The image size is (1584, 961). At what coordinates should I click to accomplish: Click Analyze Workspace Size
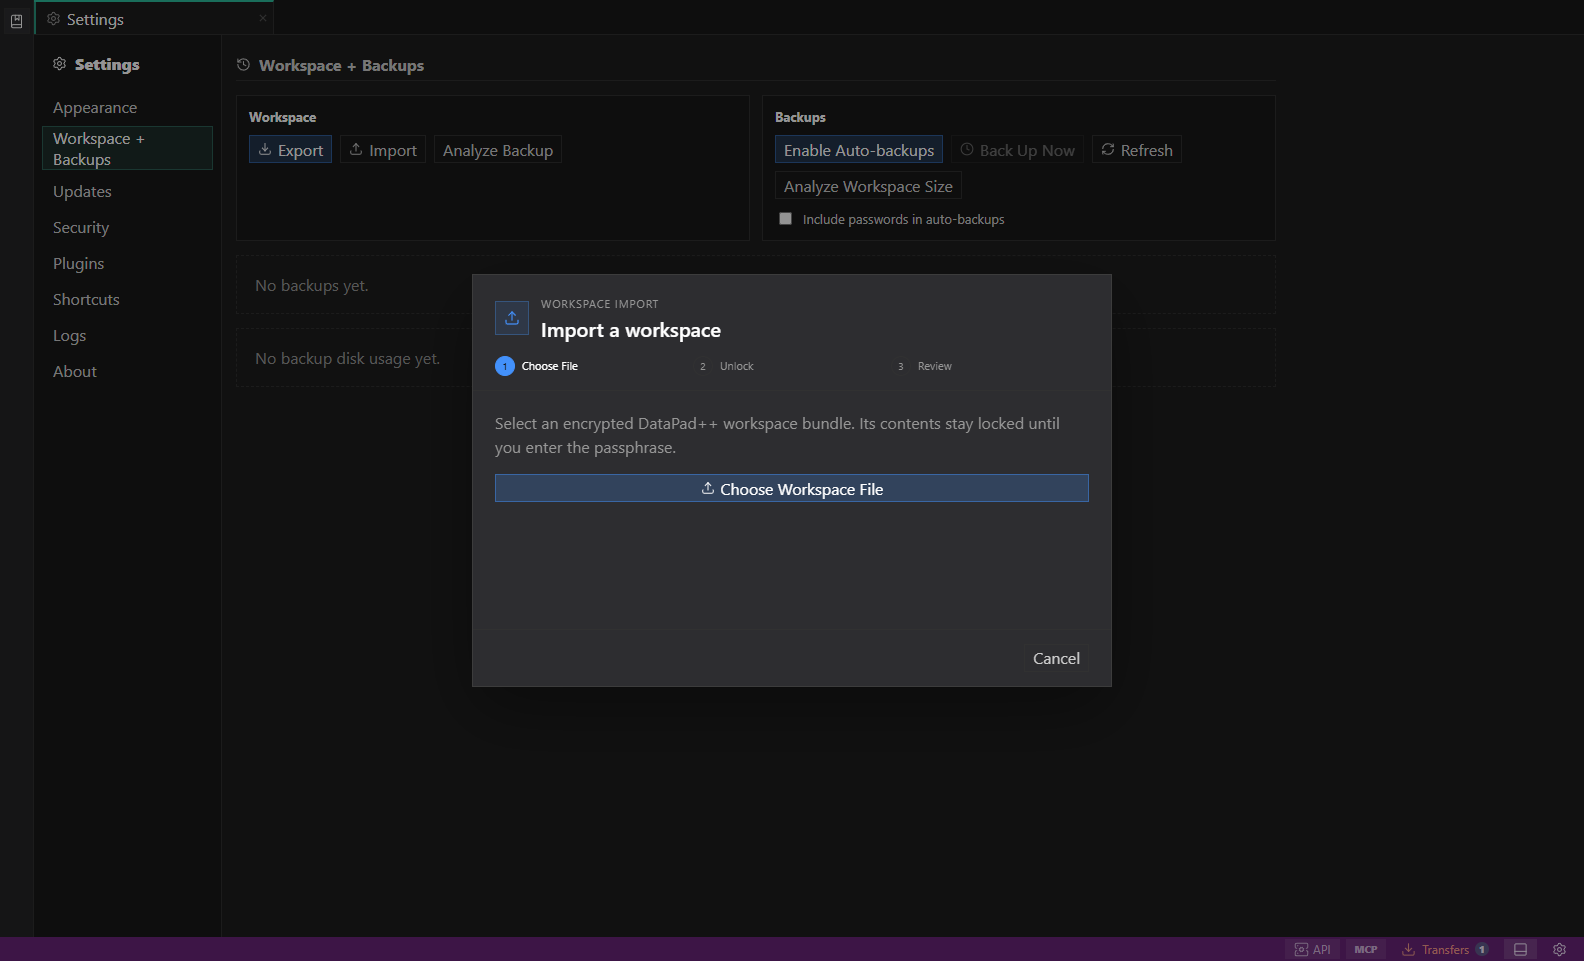pyautogui.click(x=868, y=186)
